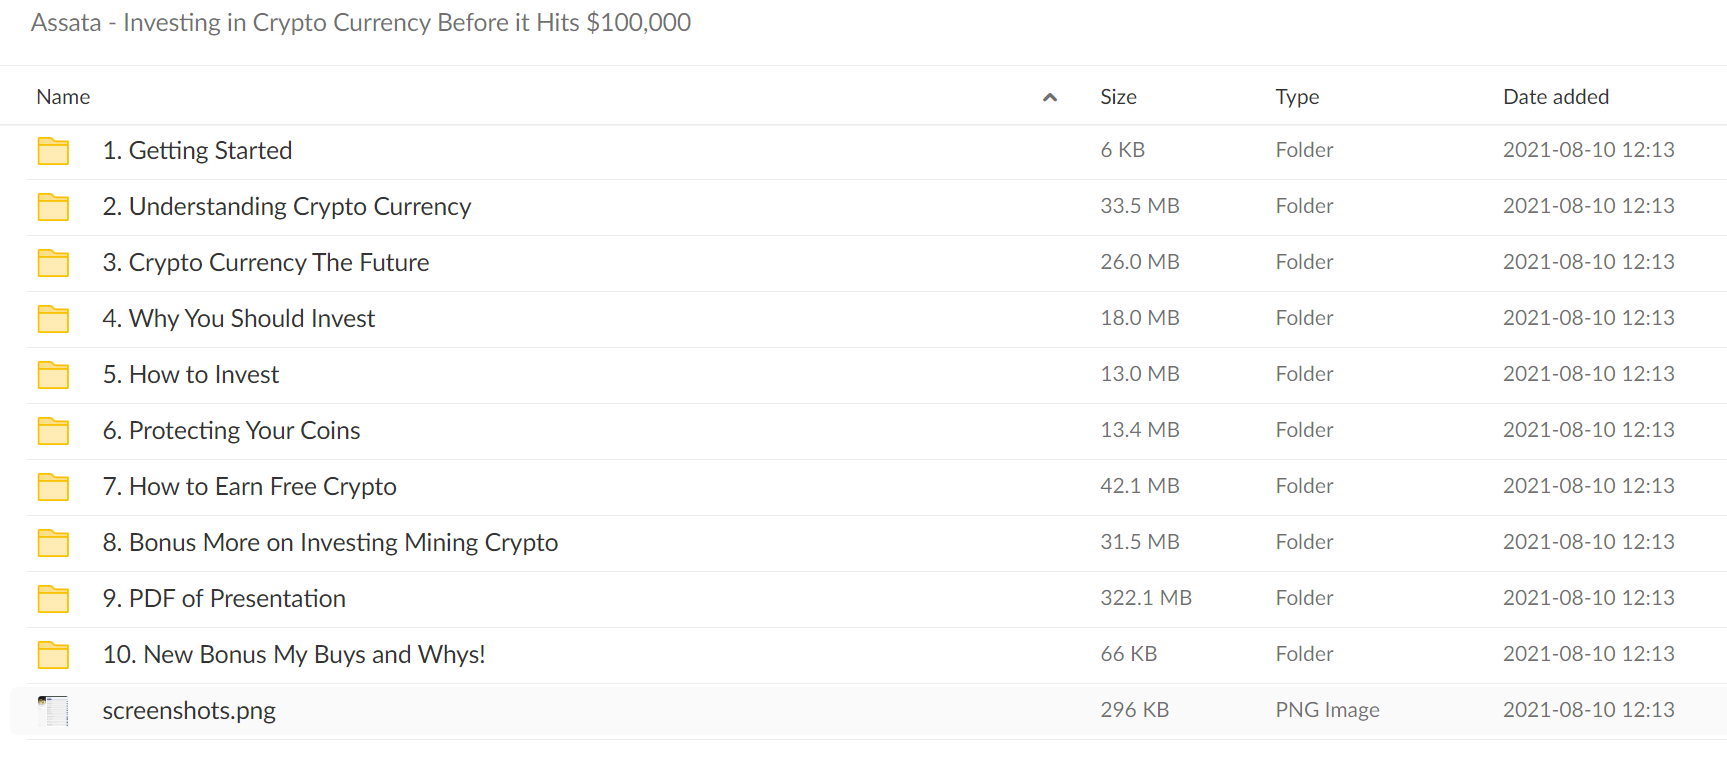
Task: Click folder icon beside 4. Why You Should Invest
Action: pos(53,319)
